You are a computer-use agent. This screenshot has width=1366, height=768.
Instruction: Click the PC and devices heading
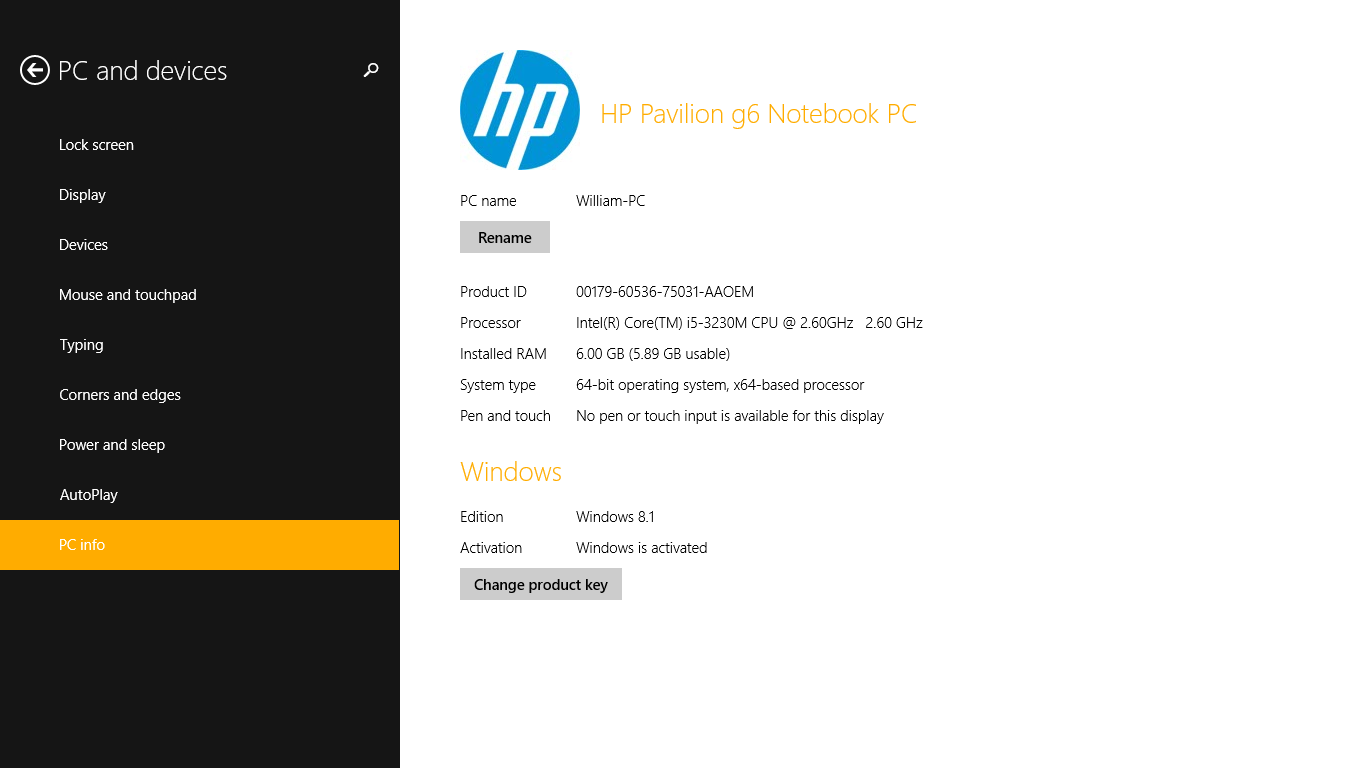[142, 71]
